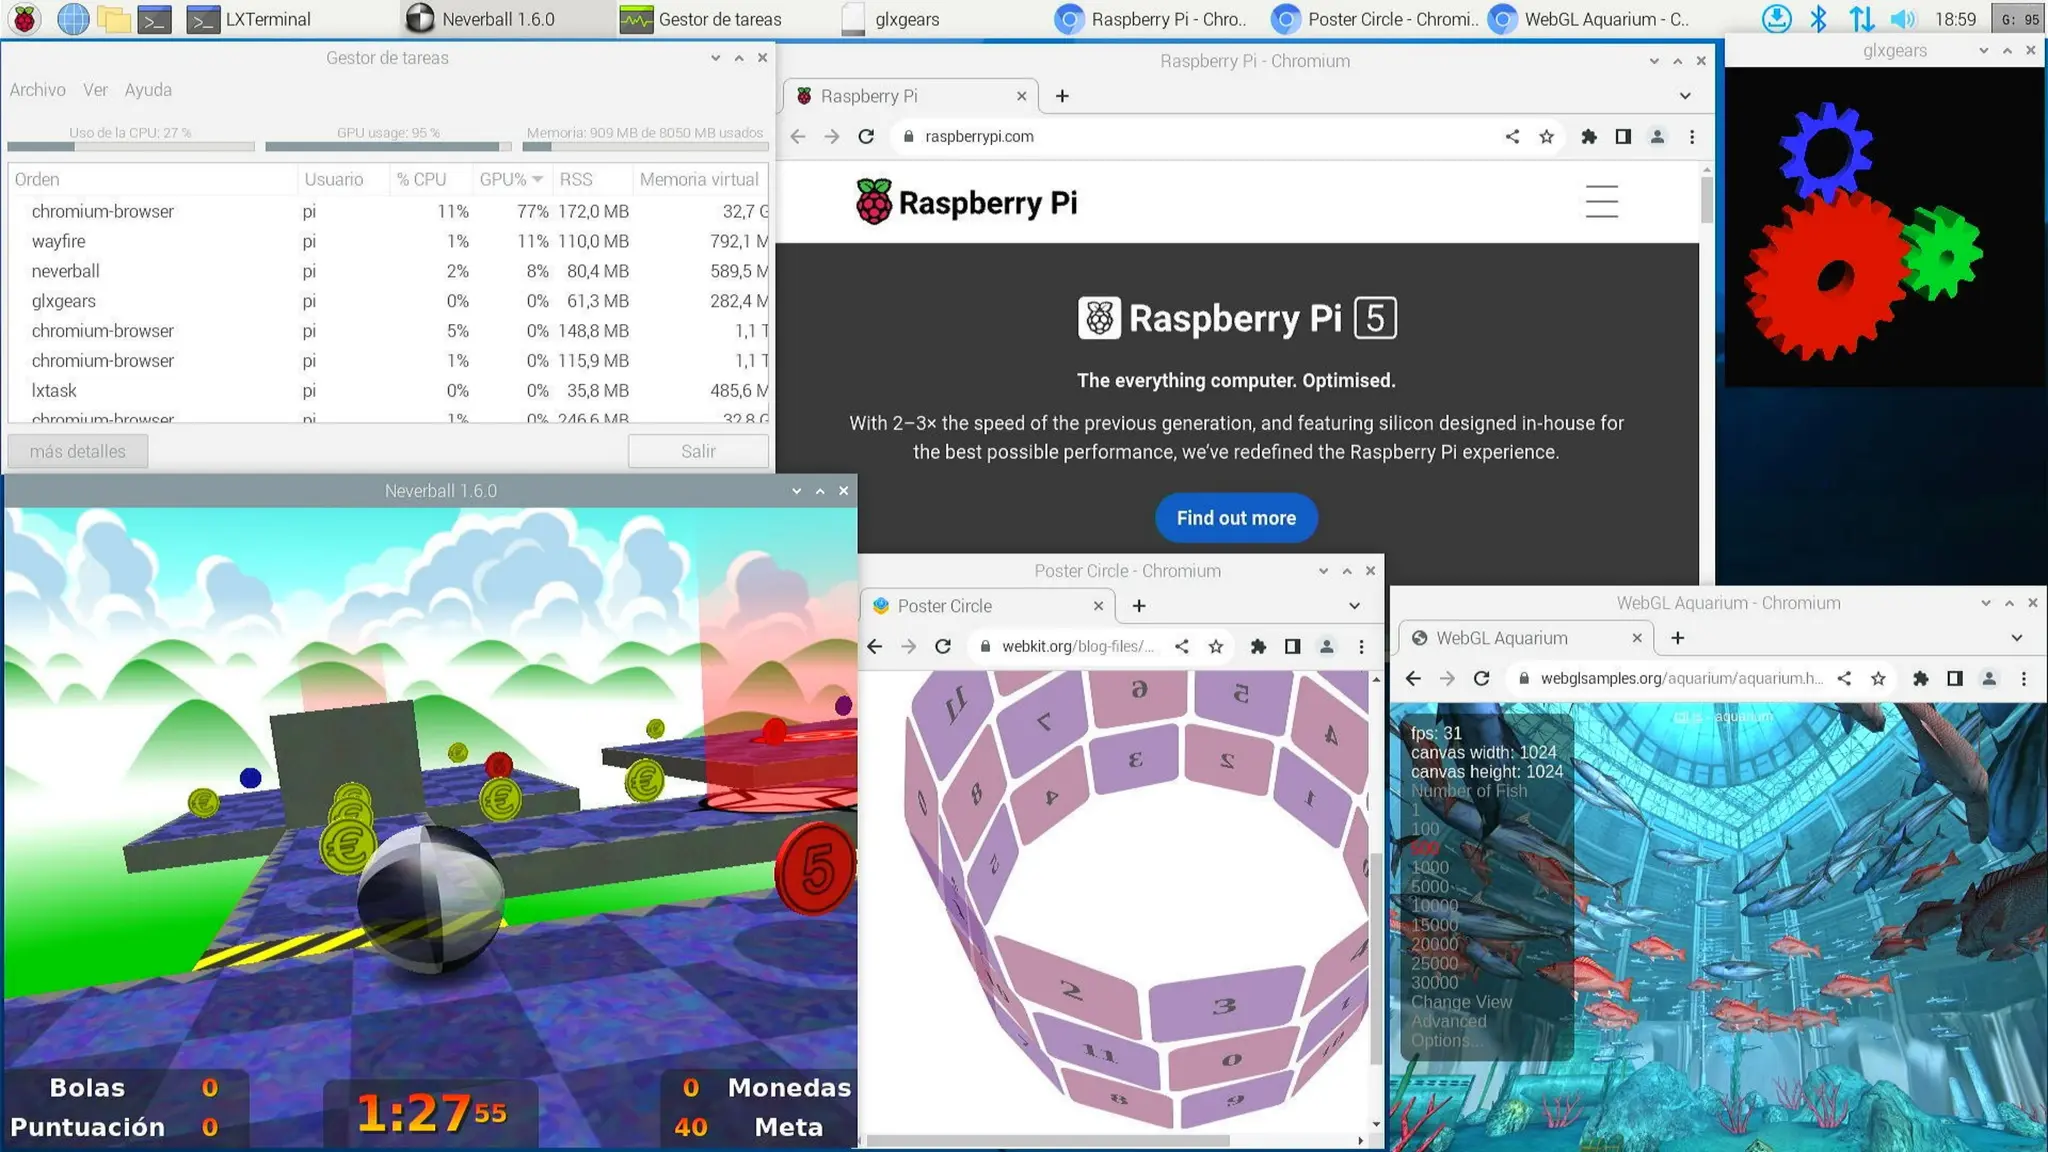Reload the raspberrypi.com page
Viewport: 2048px width, 1152px height.
click(x=866, y=136)
